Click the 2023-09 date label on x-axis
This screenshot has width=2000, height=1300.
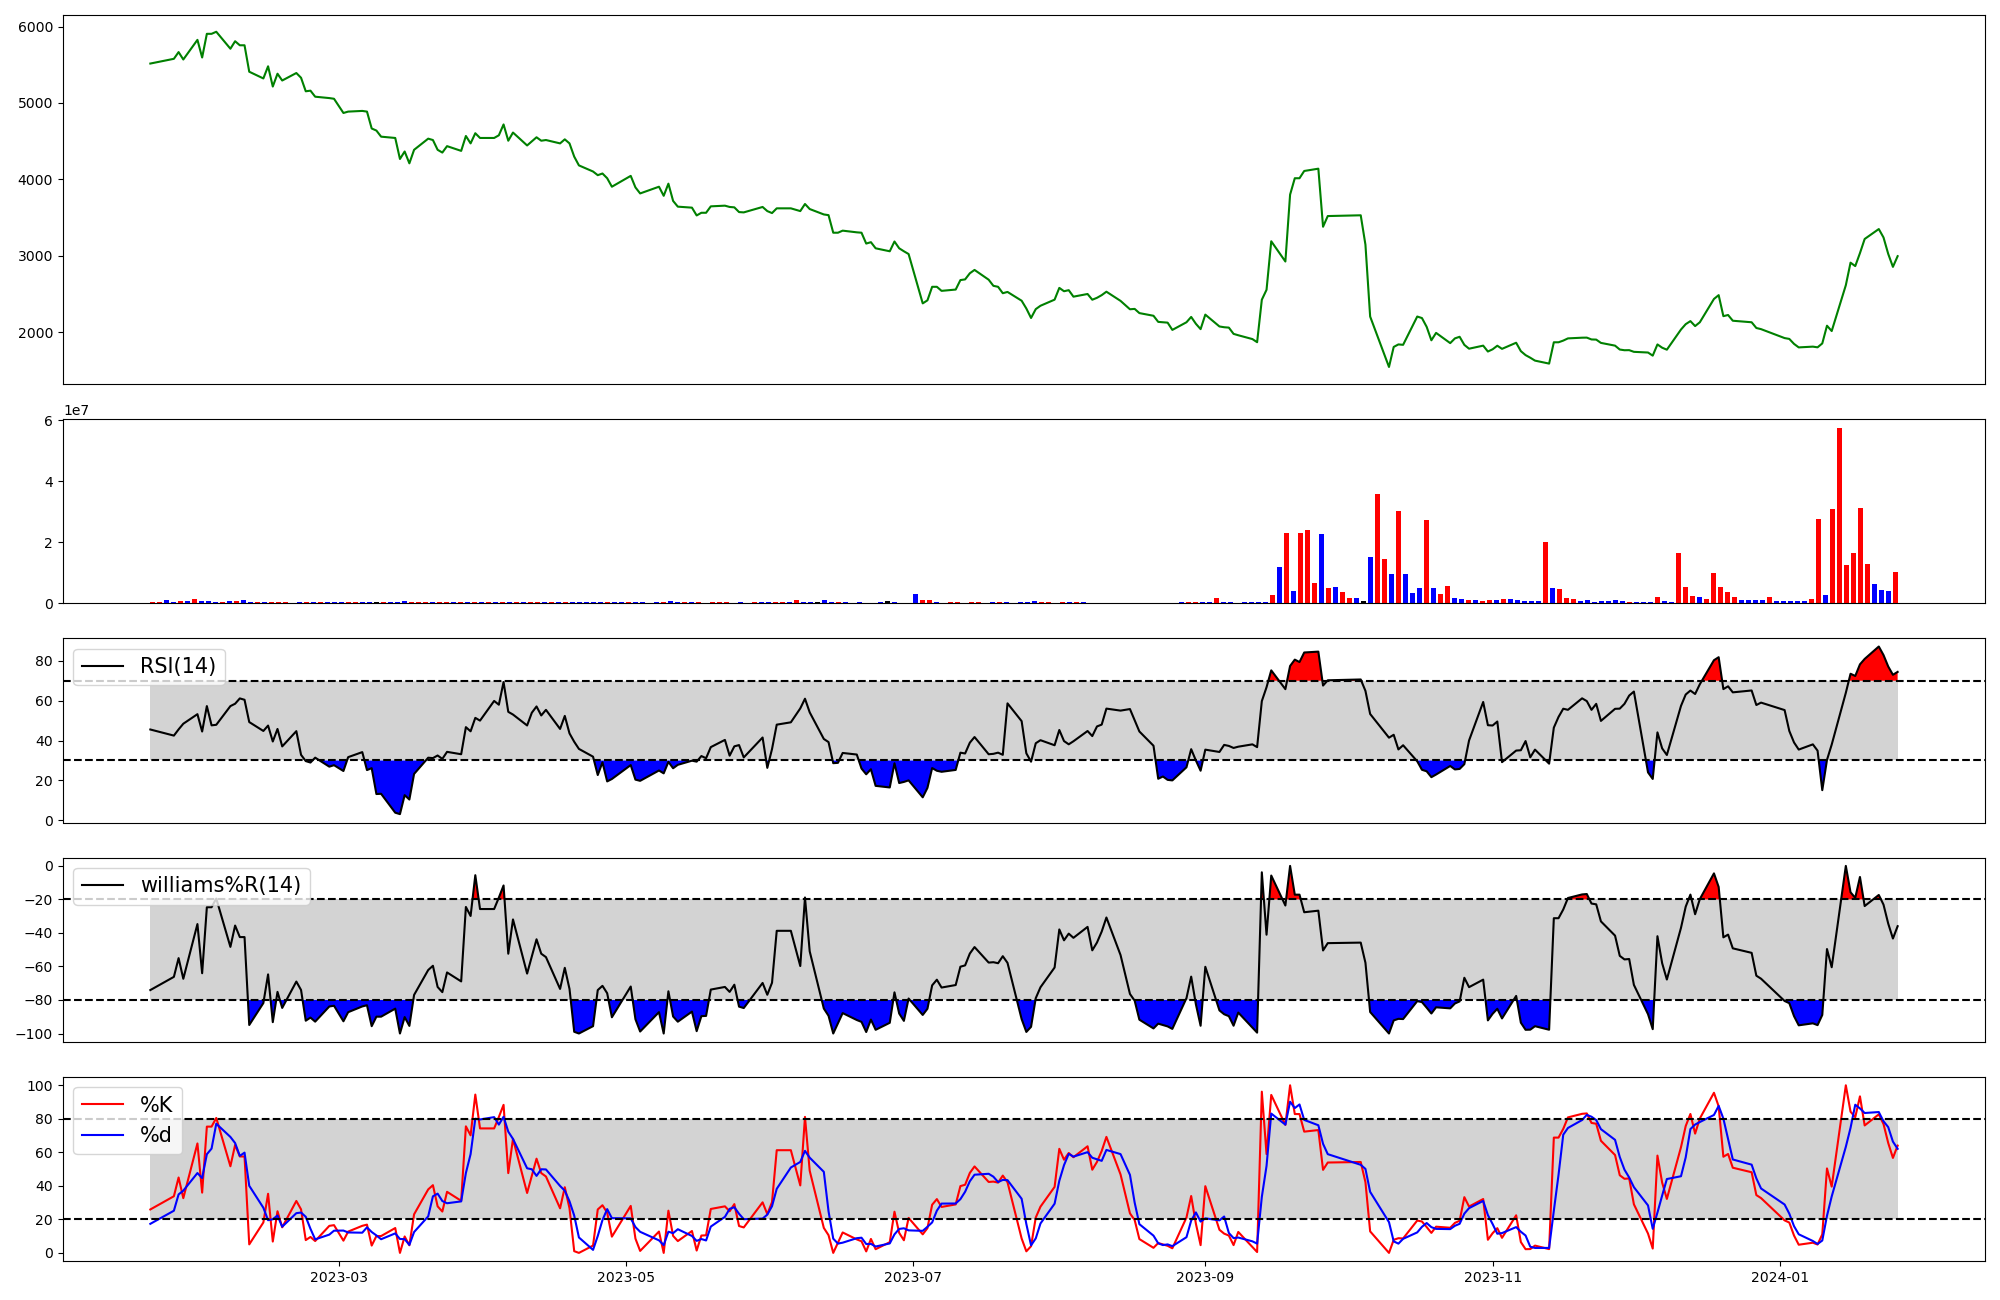(1205, 1277)
